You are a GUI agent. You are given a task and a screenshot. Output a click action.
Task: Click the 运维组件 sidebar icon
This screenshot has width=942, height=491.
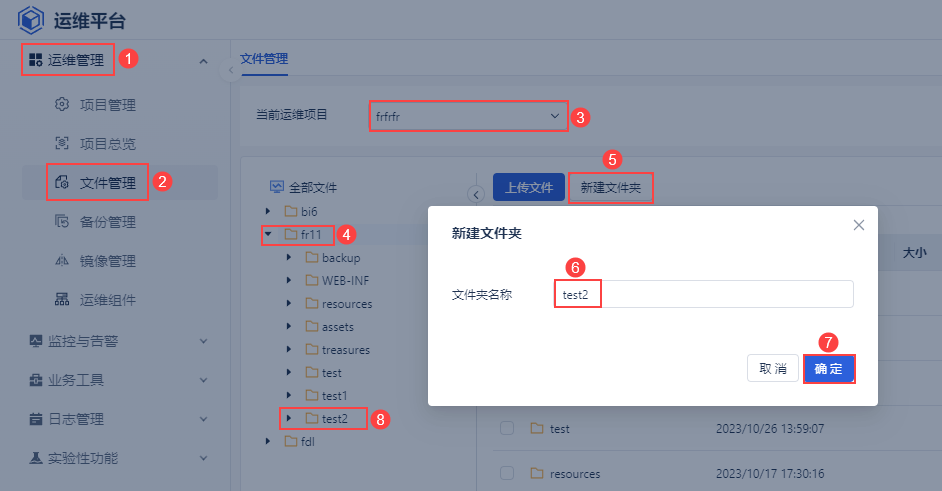(x=61, y=300)
